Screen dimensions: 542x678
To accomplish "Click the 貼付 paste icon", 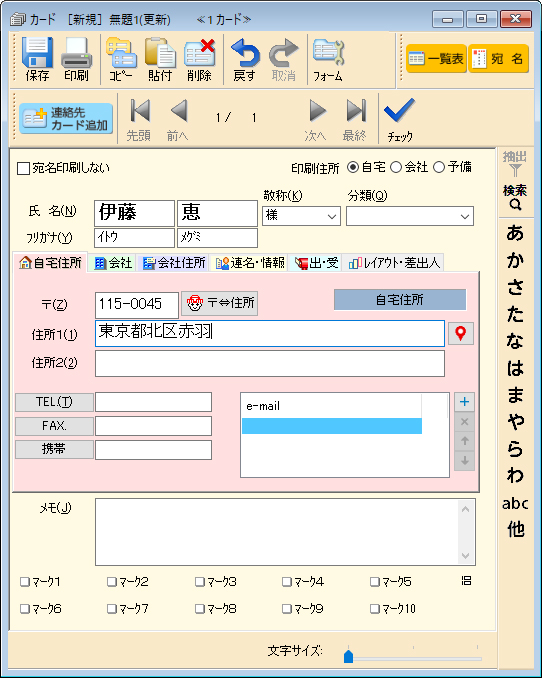I will point(160,53).
